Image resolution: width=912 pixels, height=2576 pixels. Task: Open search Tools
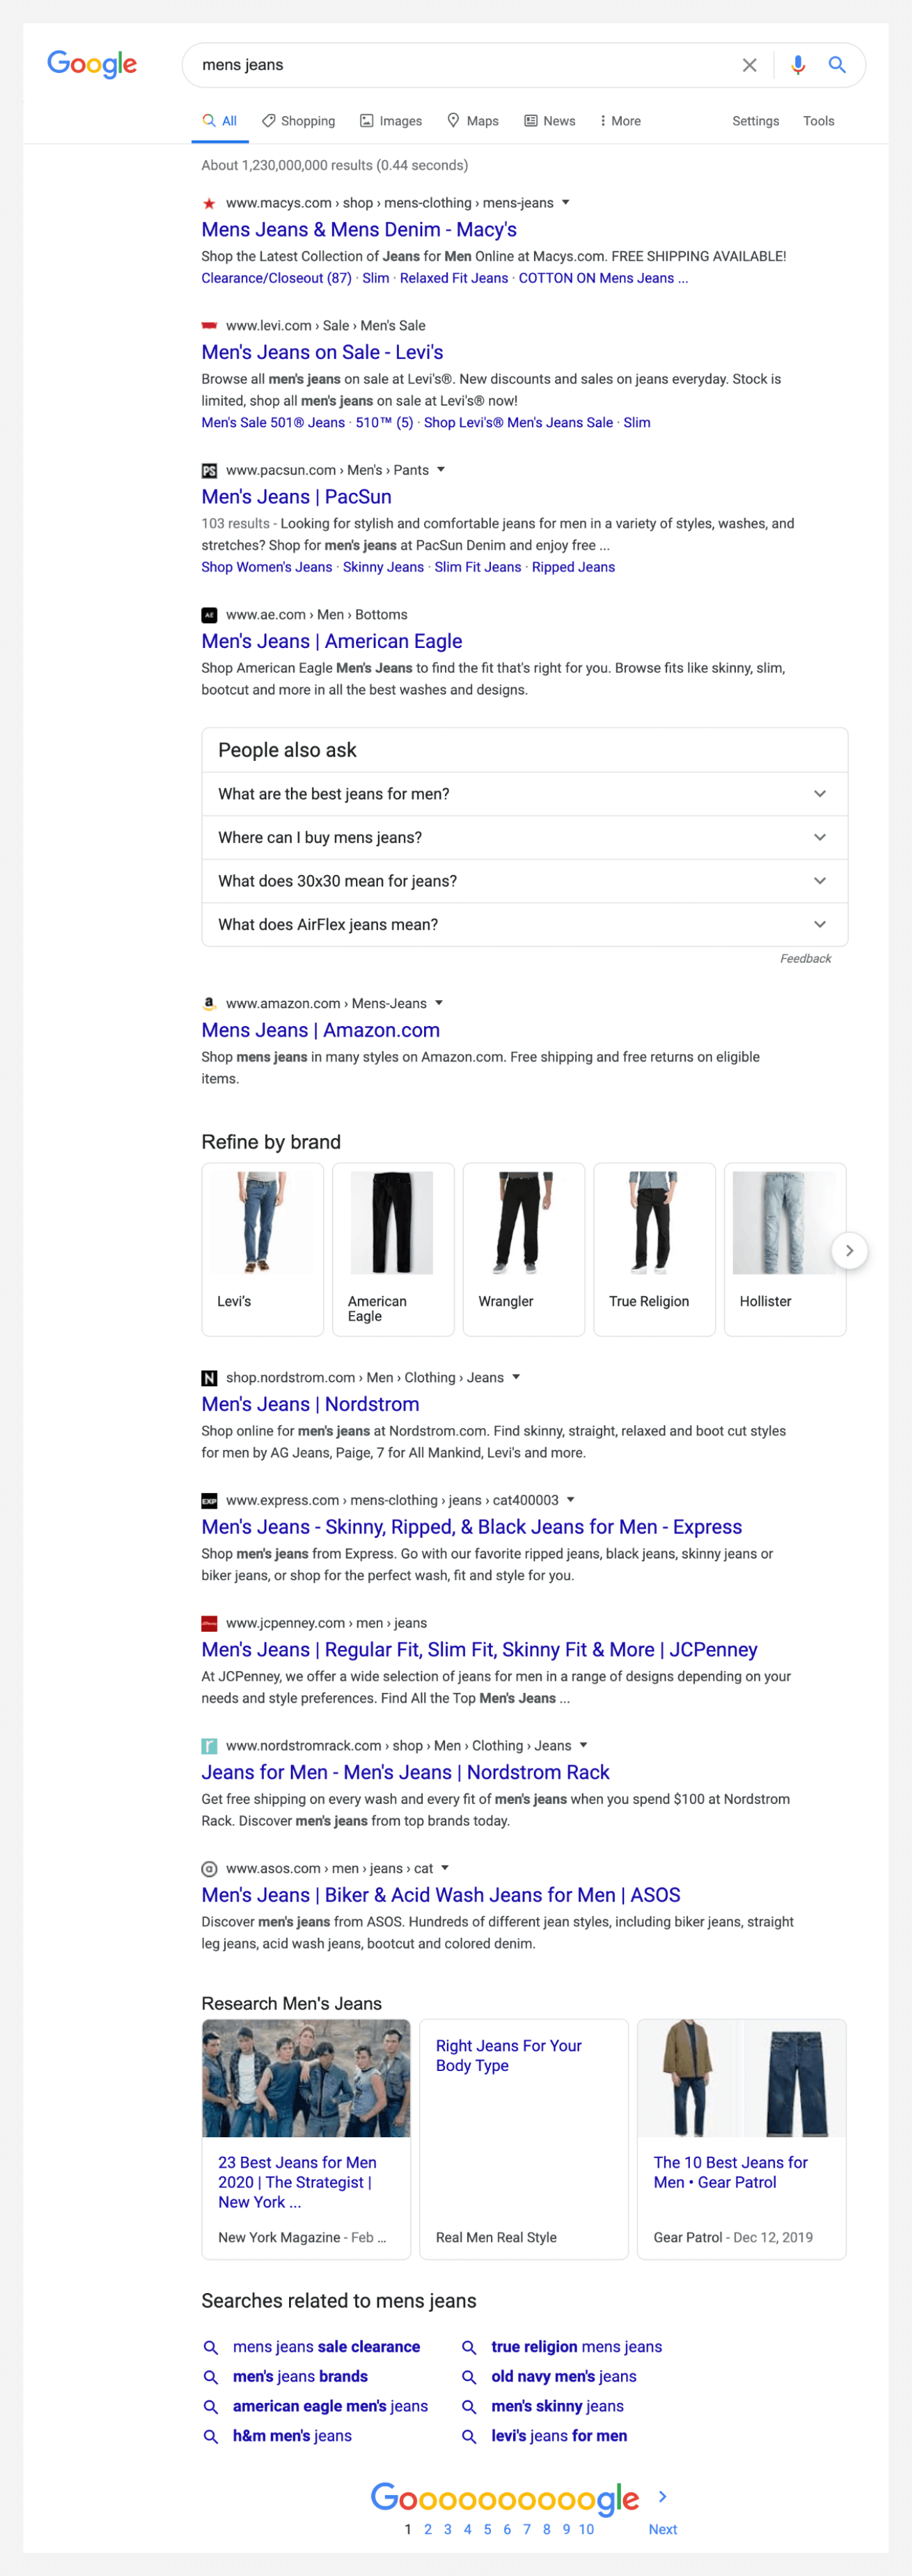pyautogui.click(x=818, y=121)
